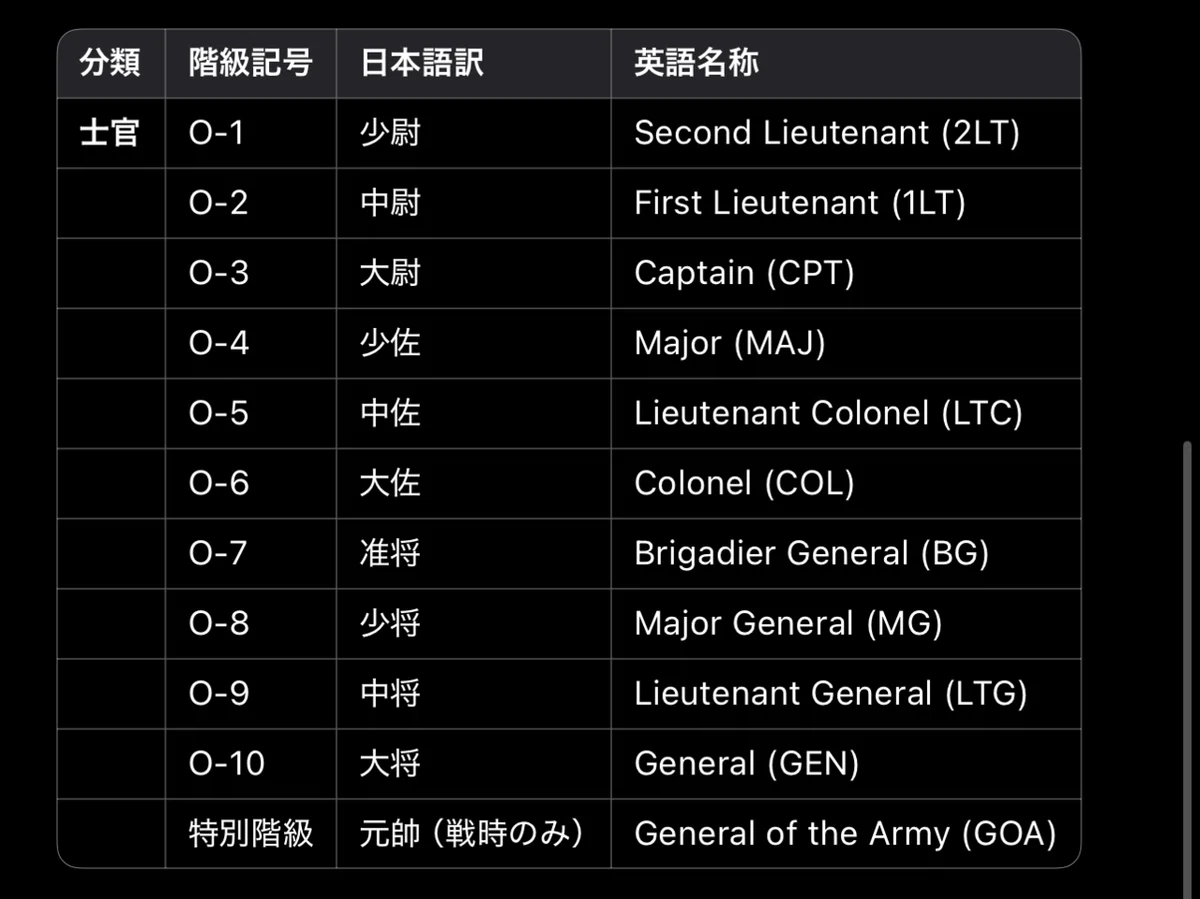
Task: Select the 特別階級 cell
Action: (x=251, y=833)
